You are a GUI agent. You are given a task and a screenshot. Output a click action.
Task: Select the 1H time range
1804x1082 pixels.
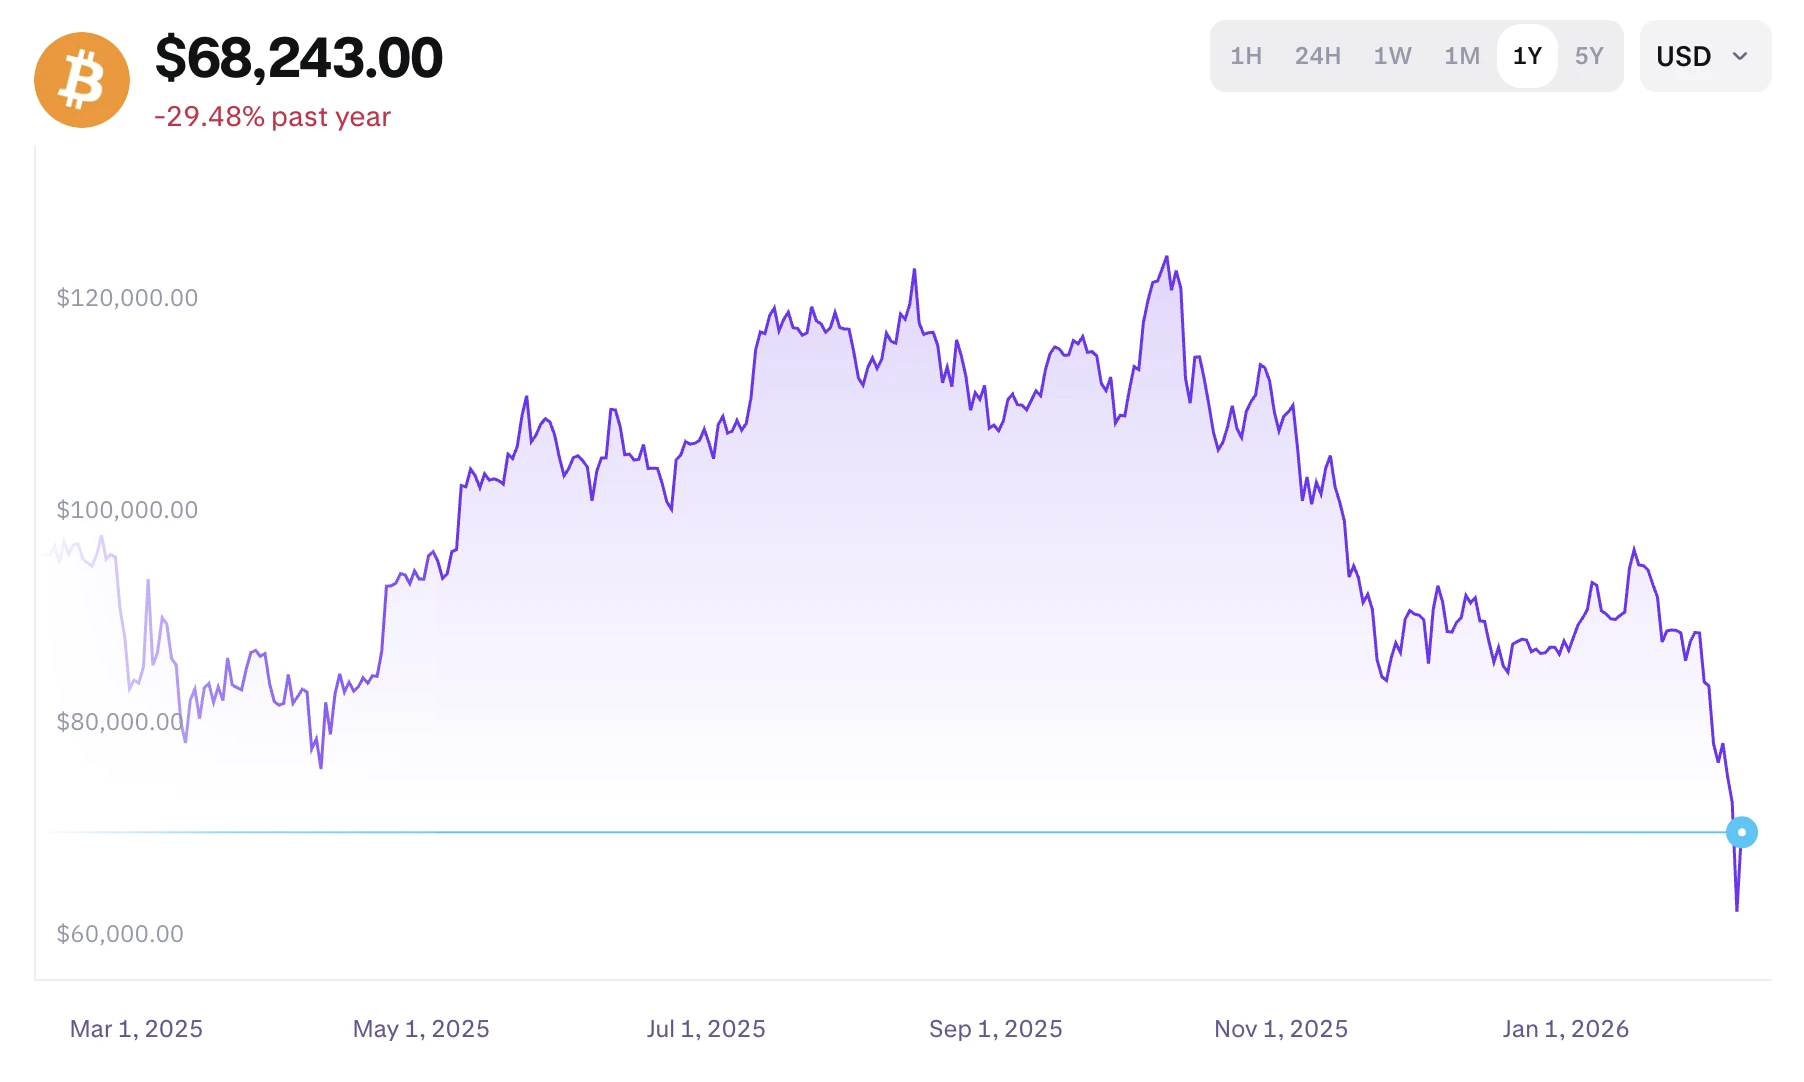1246,56
